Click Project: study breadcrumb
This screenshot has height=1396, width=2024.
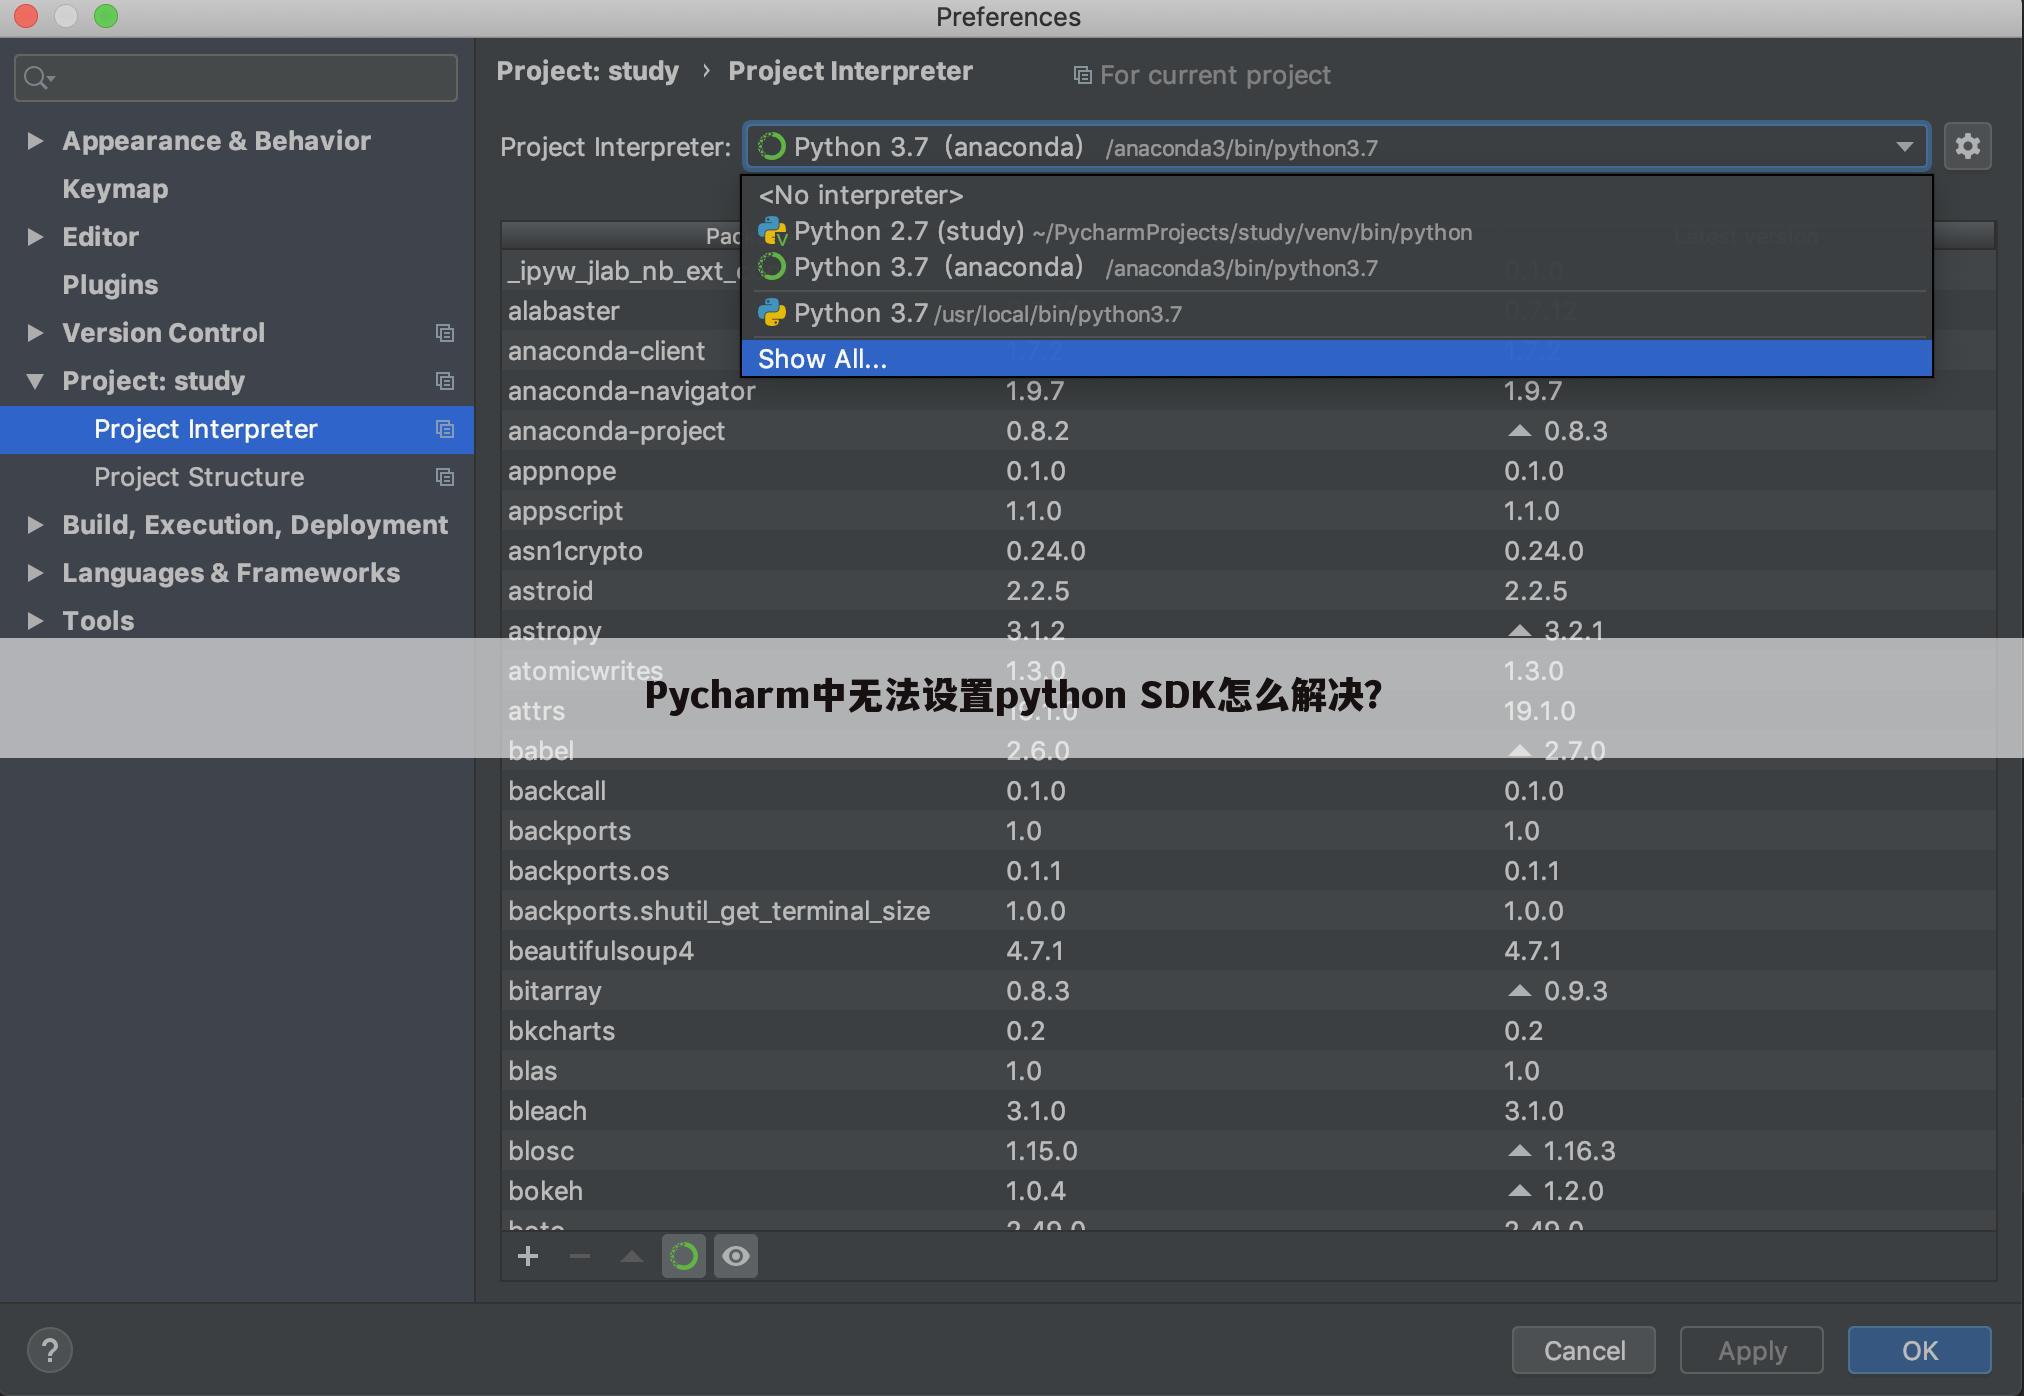(587, 71)
